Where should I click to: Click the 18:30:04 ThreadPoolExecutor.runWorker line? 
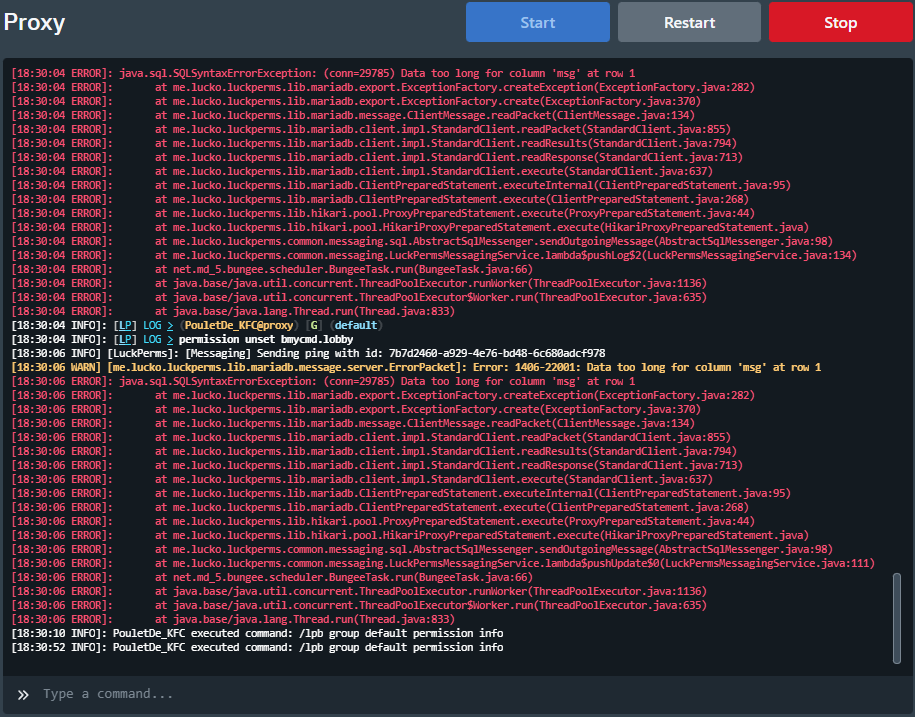click(x=359, y=283)
